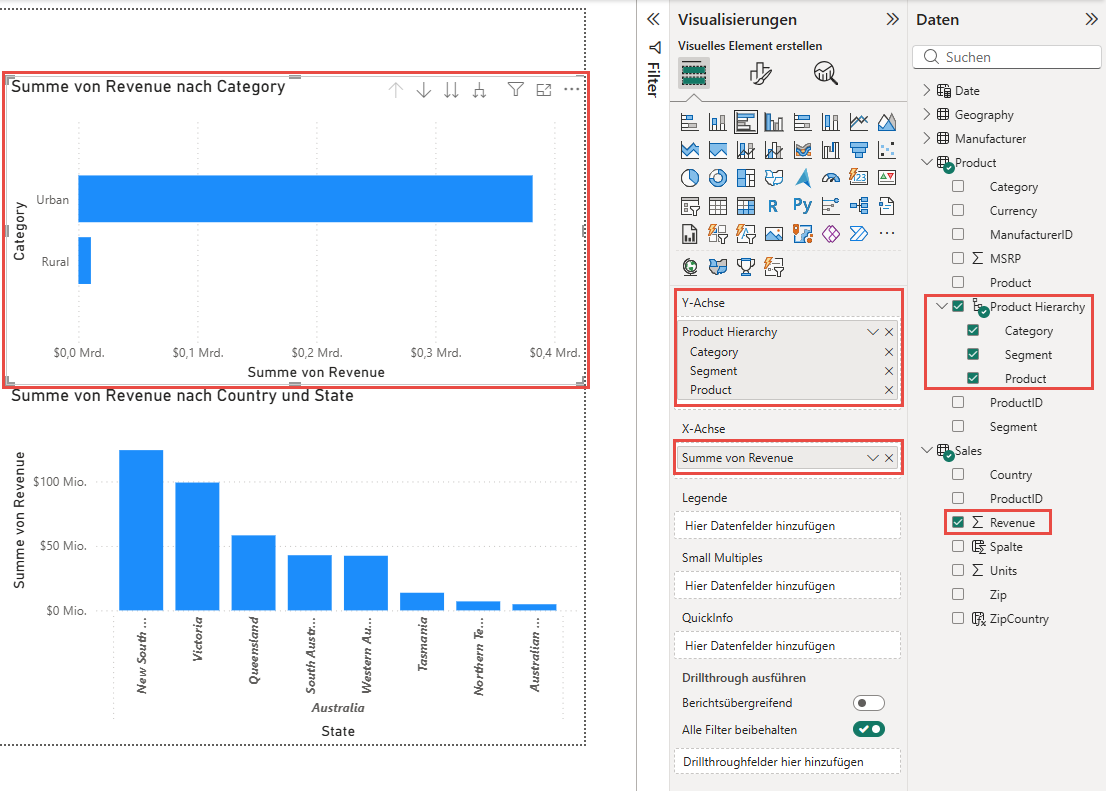Check the Country field checkbox
The image size is (1106, 791).
coord(958,474)
